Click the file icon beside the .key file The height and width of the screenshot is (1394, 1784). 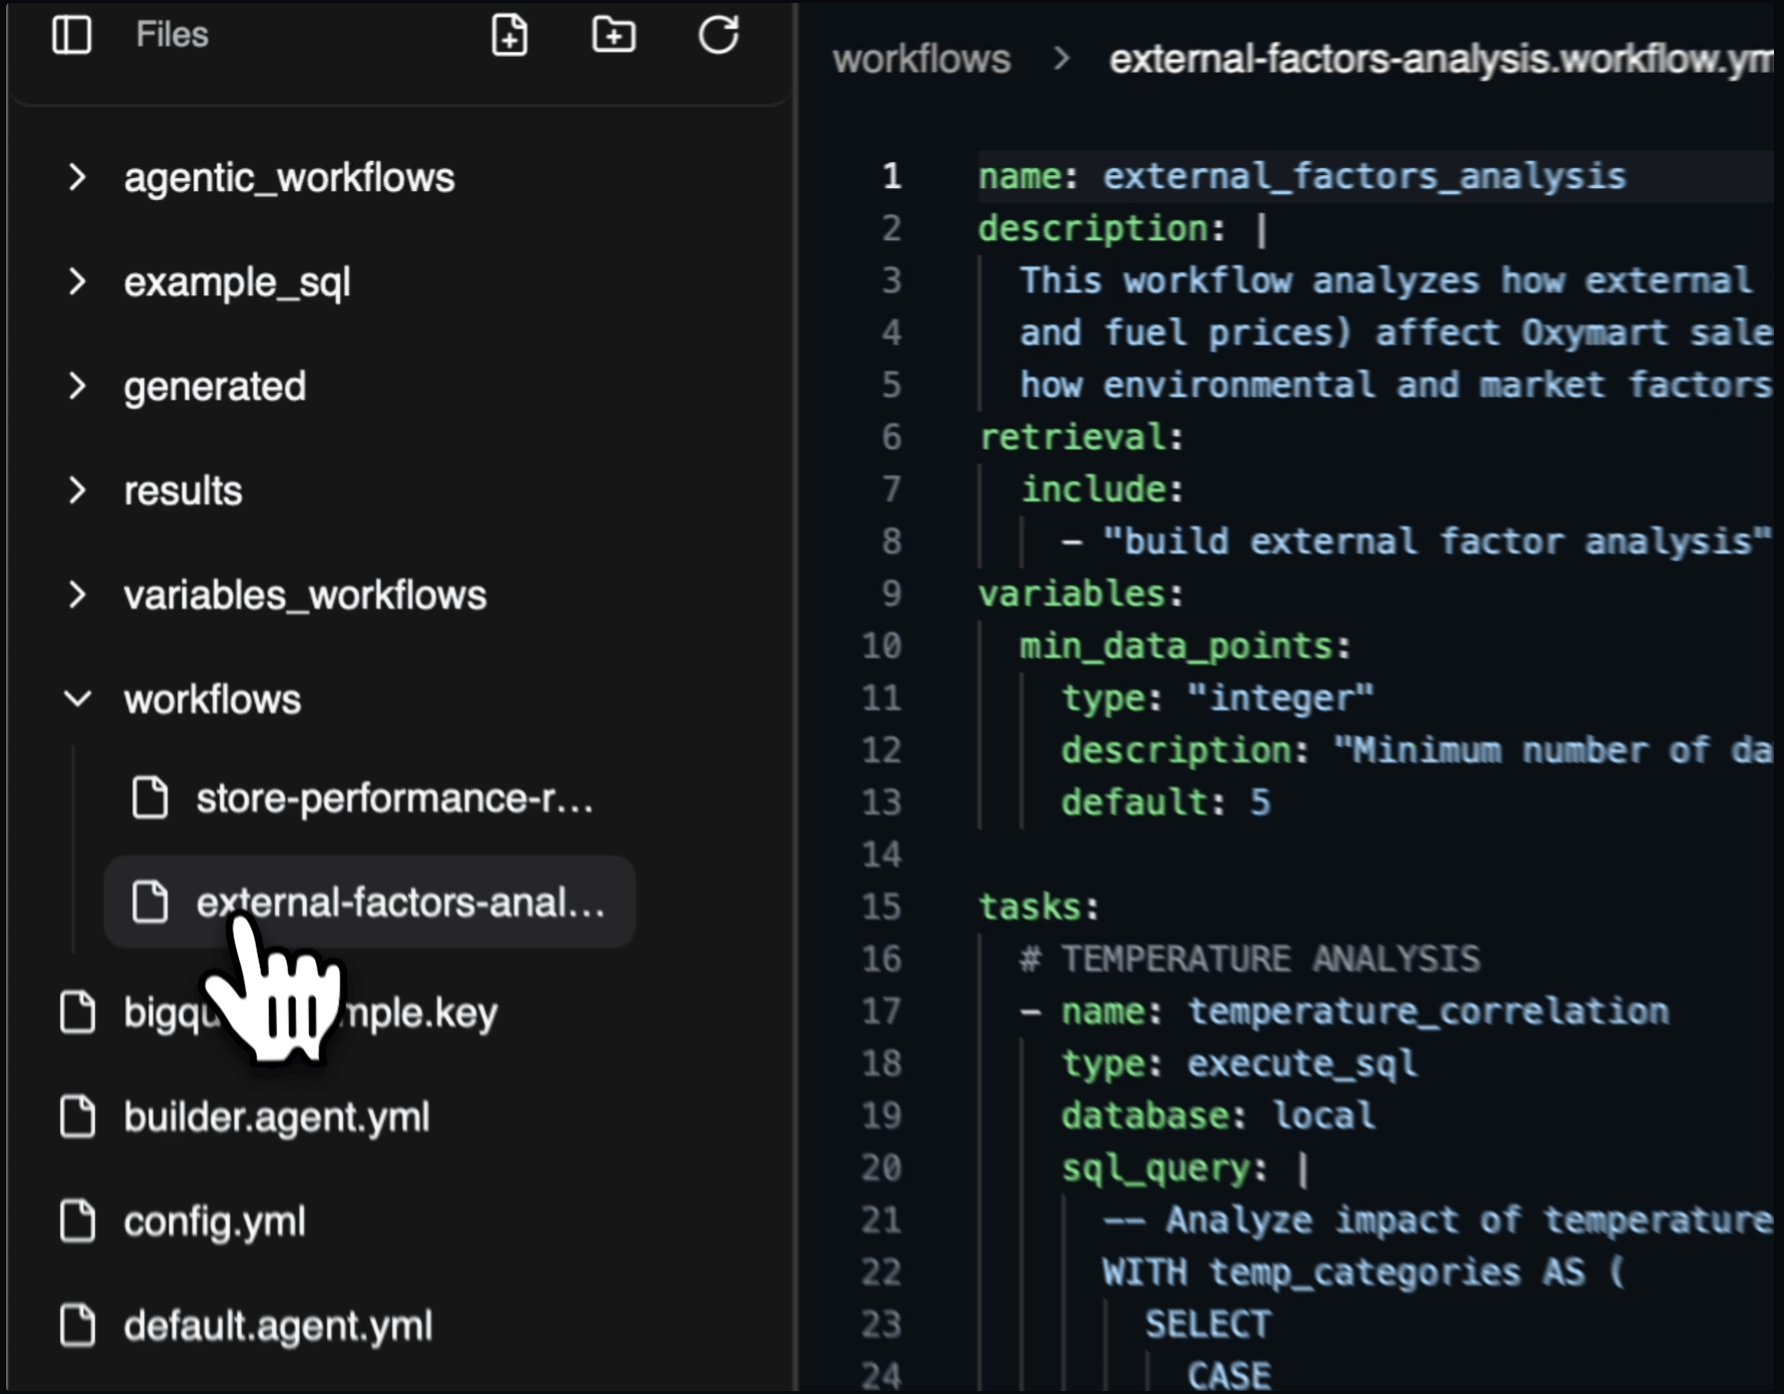coord(78,1013)
